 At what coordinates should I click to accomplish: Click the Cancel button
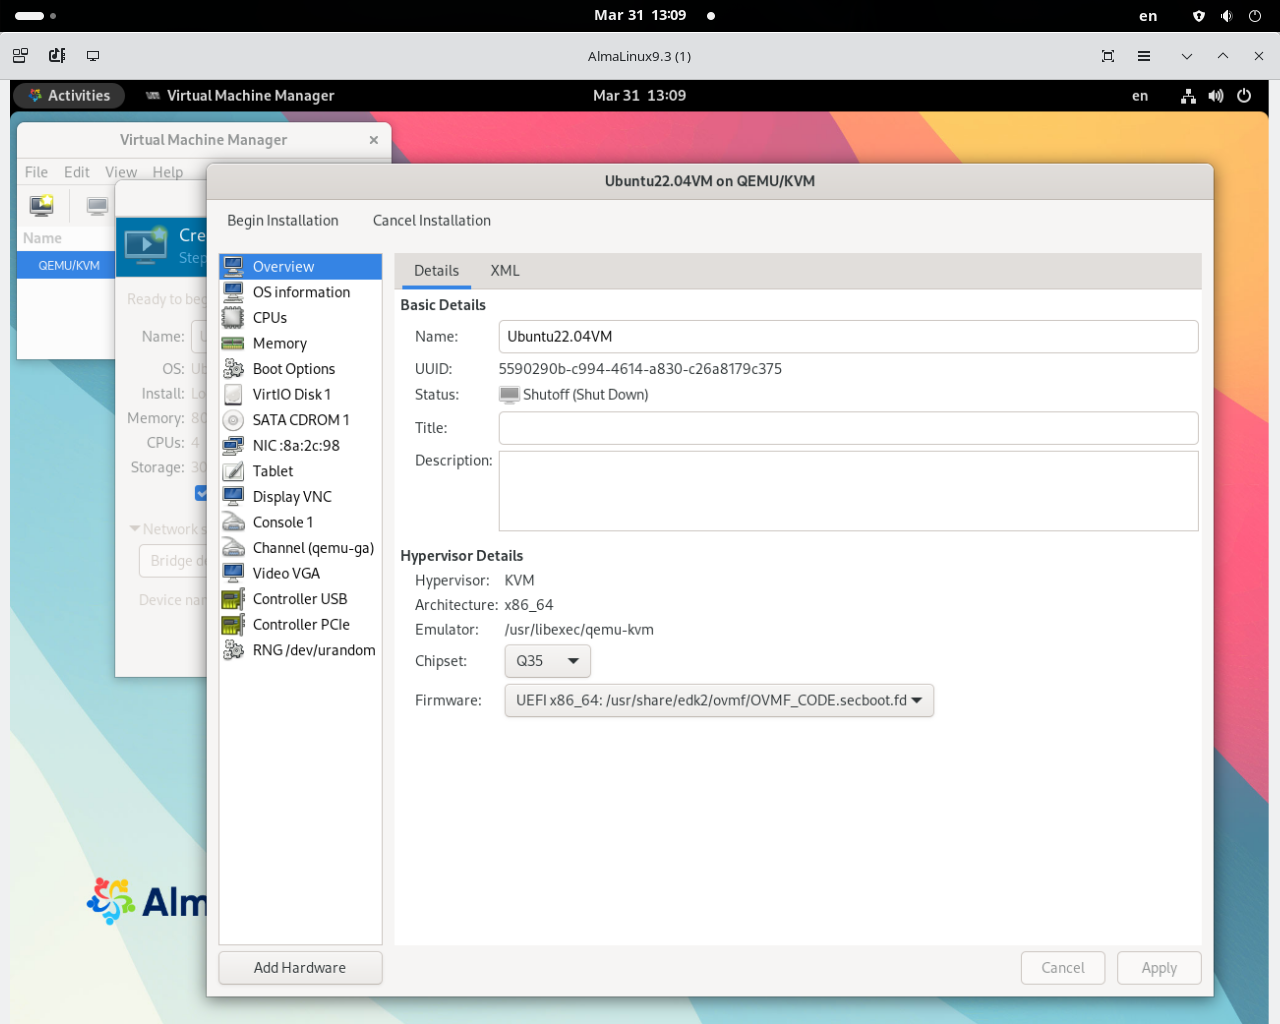tap(1063, 968)
